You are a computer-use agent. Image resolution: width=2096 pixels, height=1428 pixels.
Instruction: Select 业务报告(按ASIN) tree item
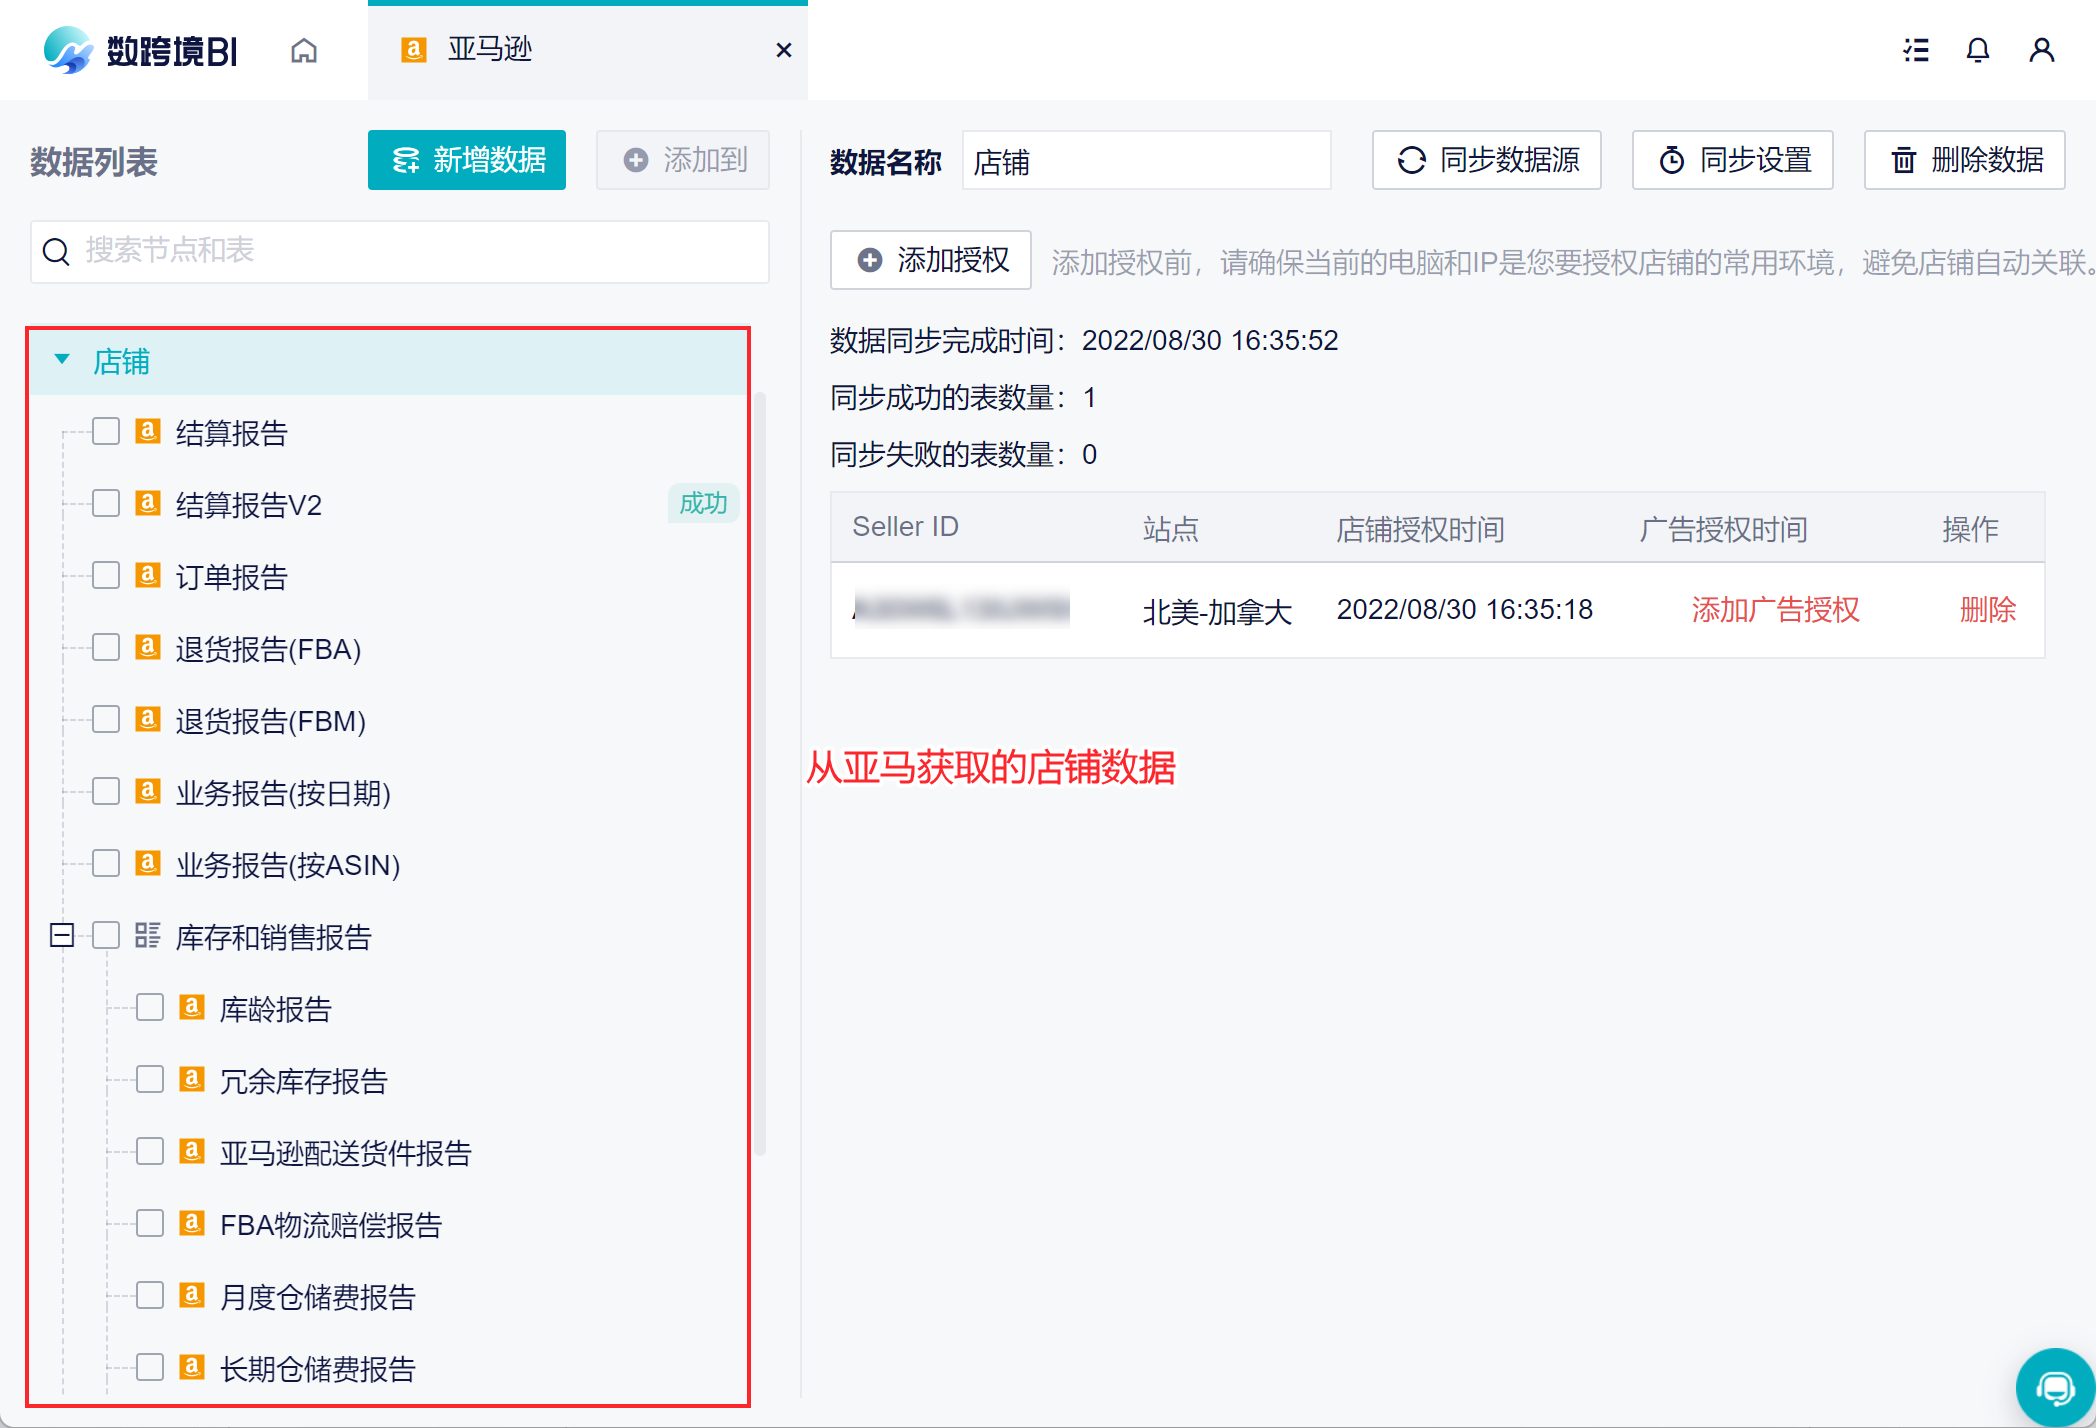[x=288, y=865]
